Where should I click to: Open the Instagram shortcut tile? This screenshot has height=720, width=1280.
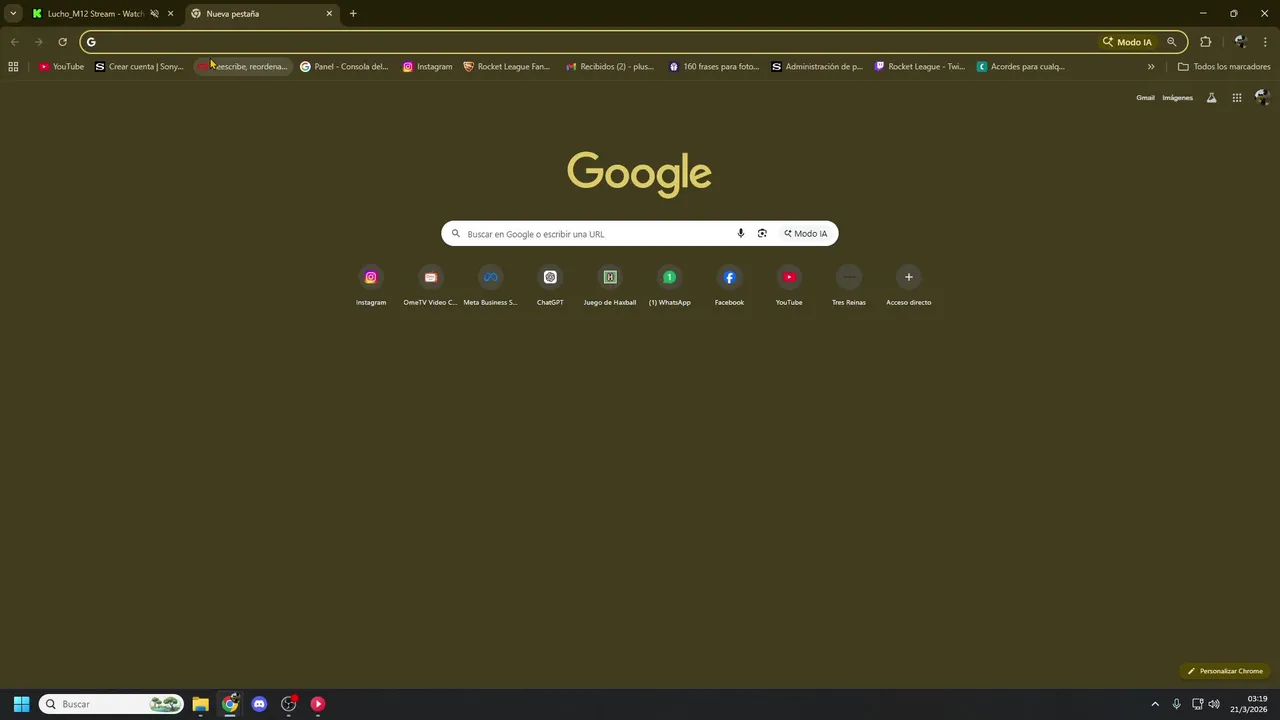point(371,285)
